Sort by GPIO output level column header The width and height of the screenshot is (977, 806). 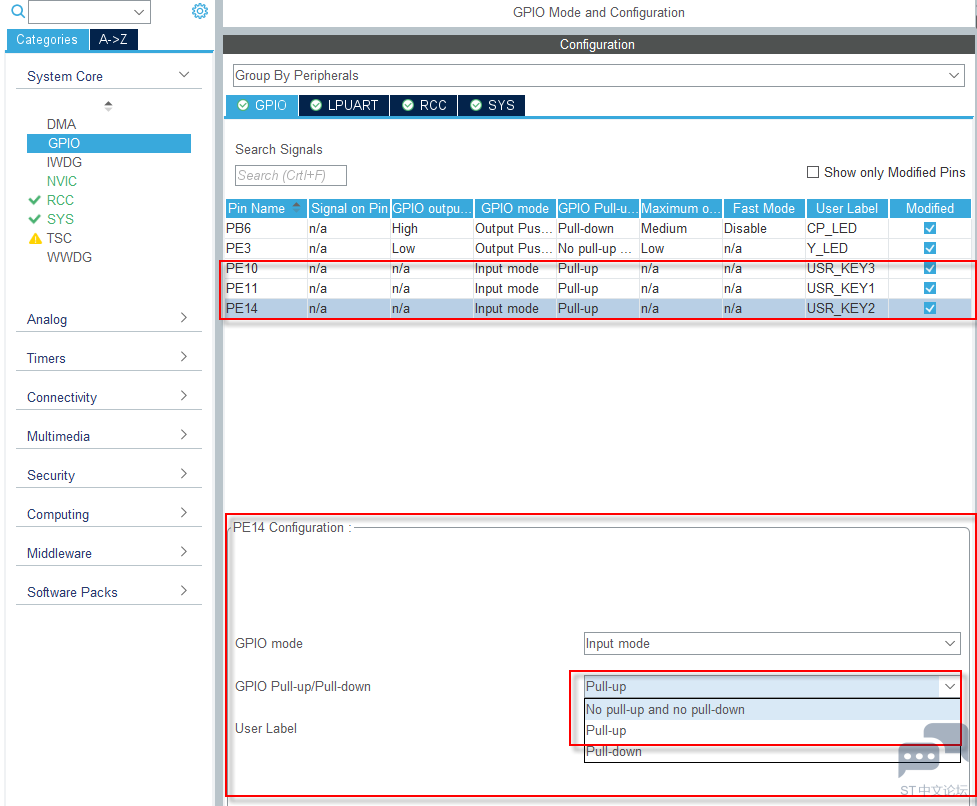432,208
